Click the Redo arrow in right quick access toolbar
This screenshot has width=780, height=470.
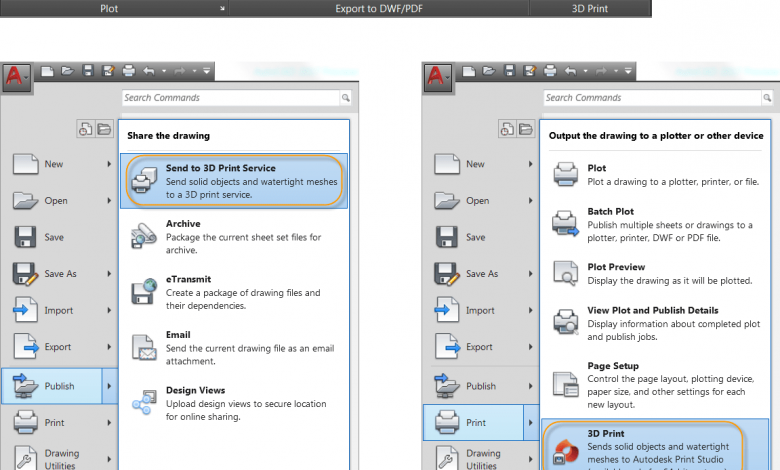(x=601, y=71)
